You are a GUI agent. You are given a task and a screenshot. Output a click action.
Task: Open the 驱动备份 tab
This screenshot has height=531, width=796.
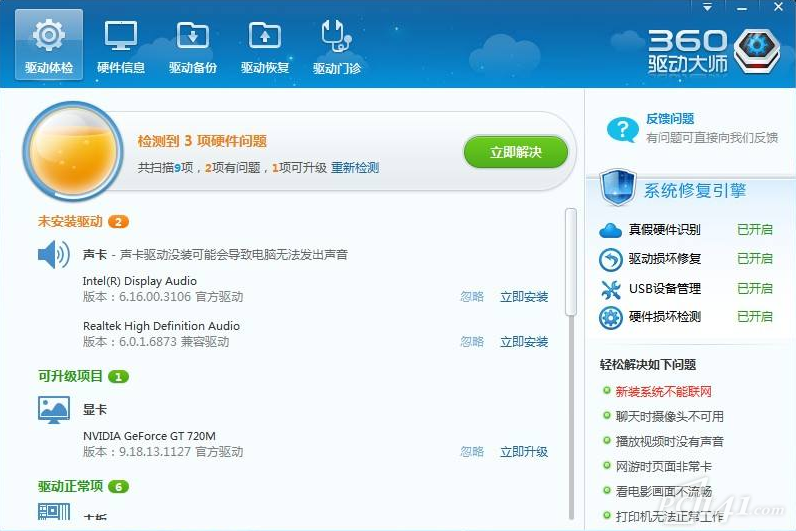193,45
